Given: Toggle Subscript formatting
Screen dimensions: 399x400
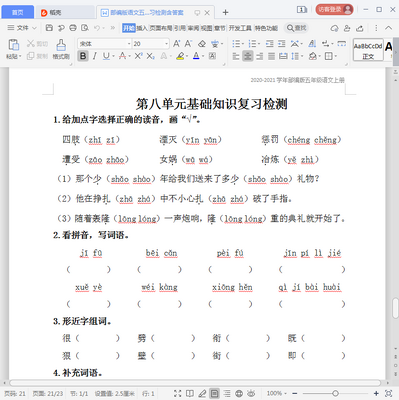Looking at the screenshot, I should (x=150, y=56).
